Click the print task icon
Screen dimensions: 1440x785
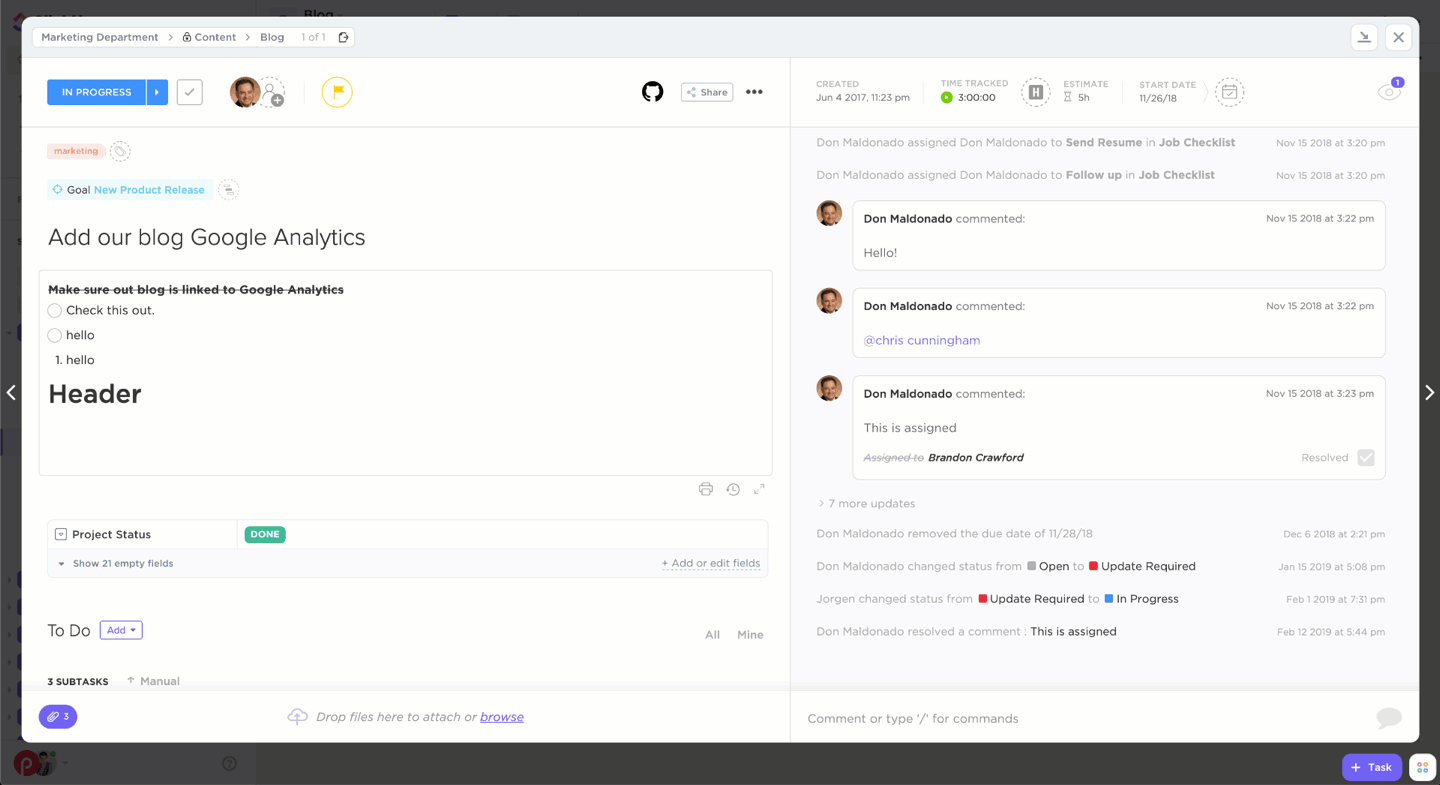(x=706, y=489)
